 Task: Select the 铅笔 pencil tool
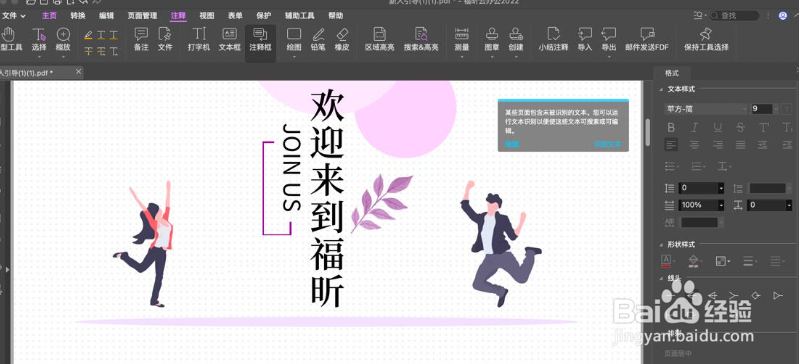coord(318,39)
